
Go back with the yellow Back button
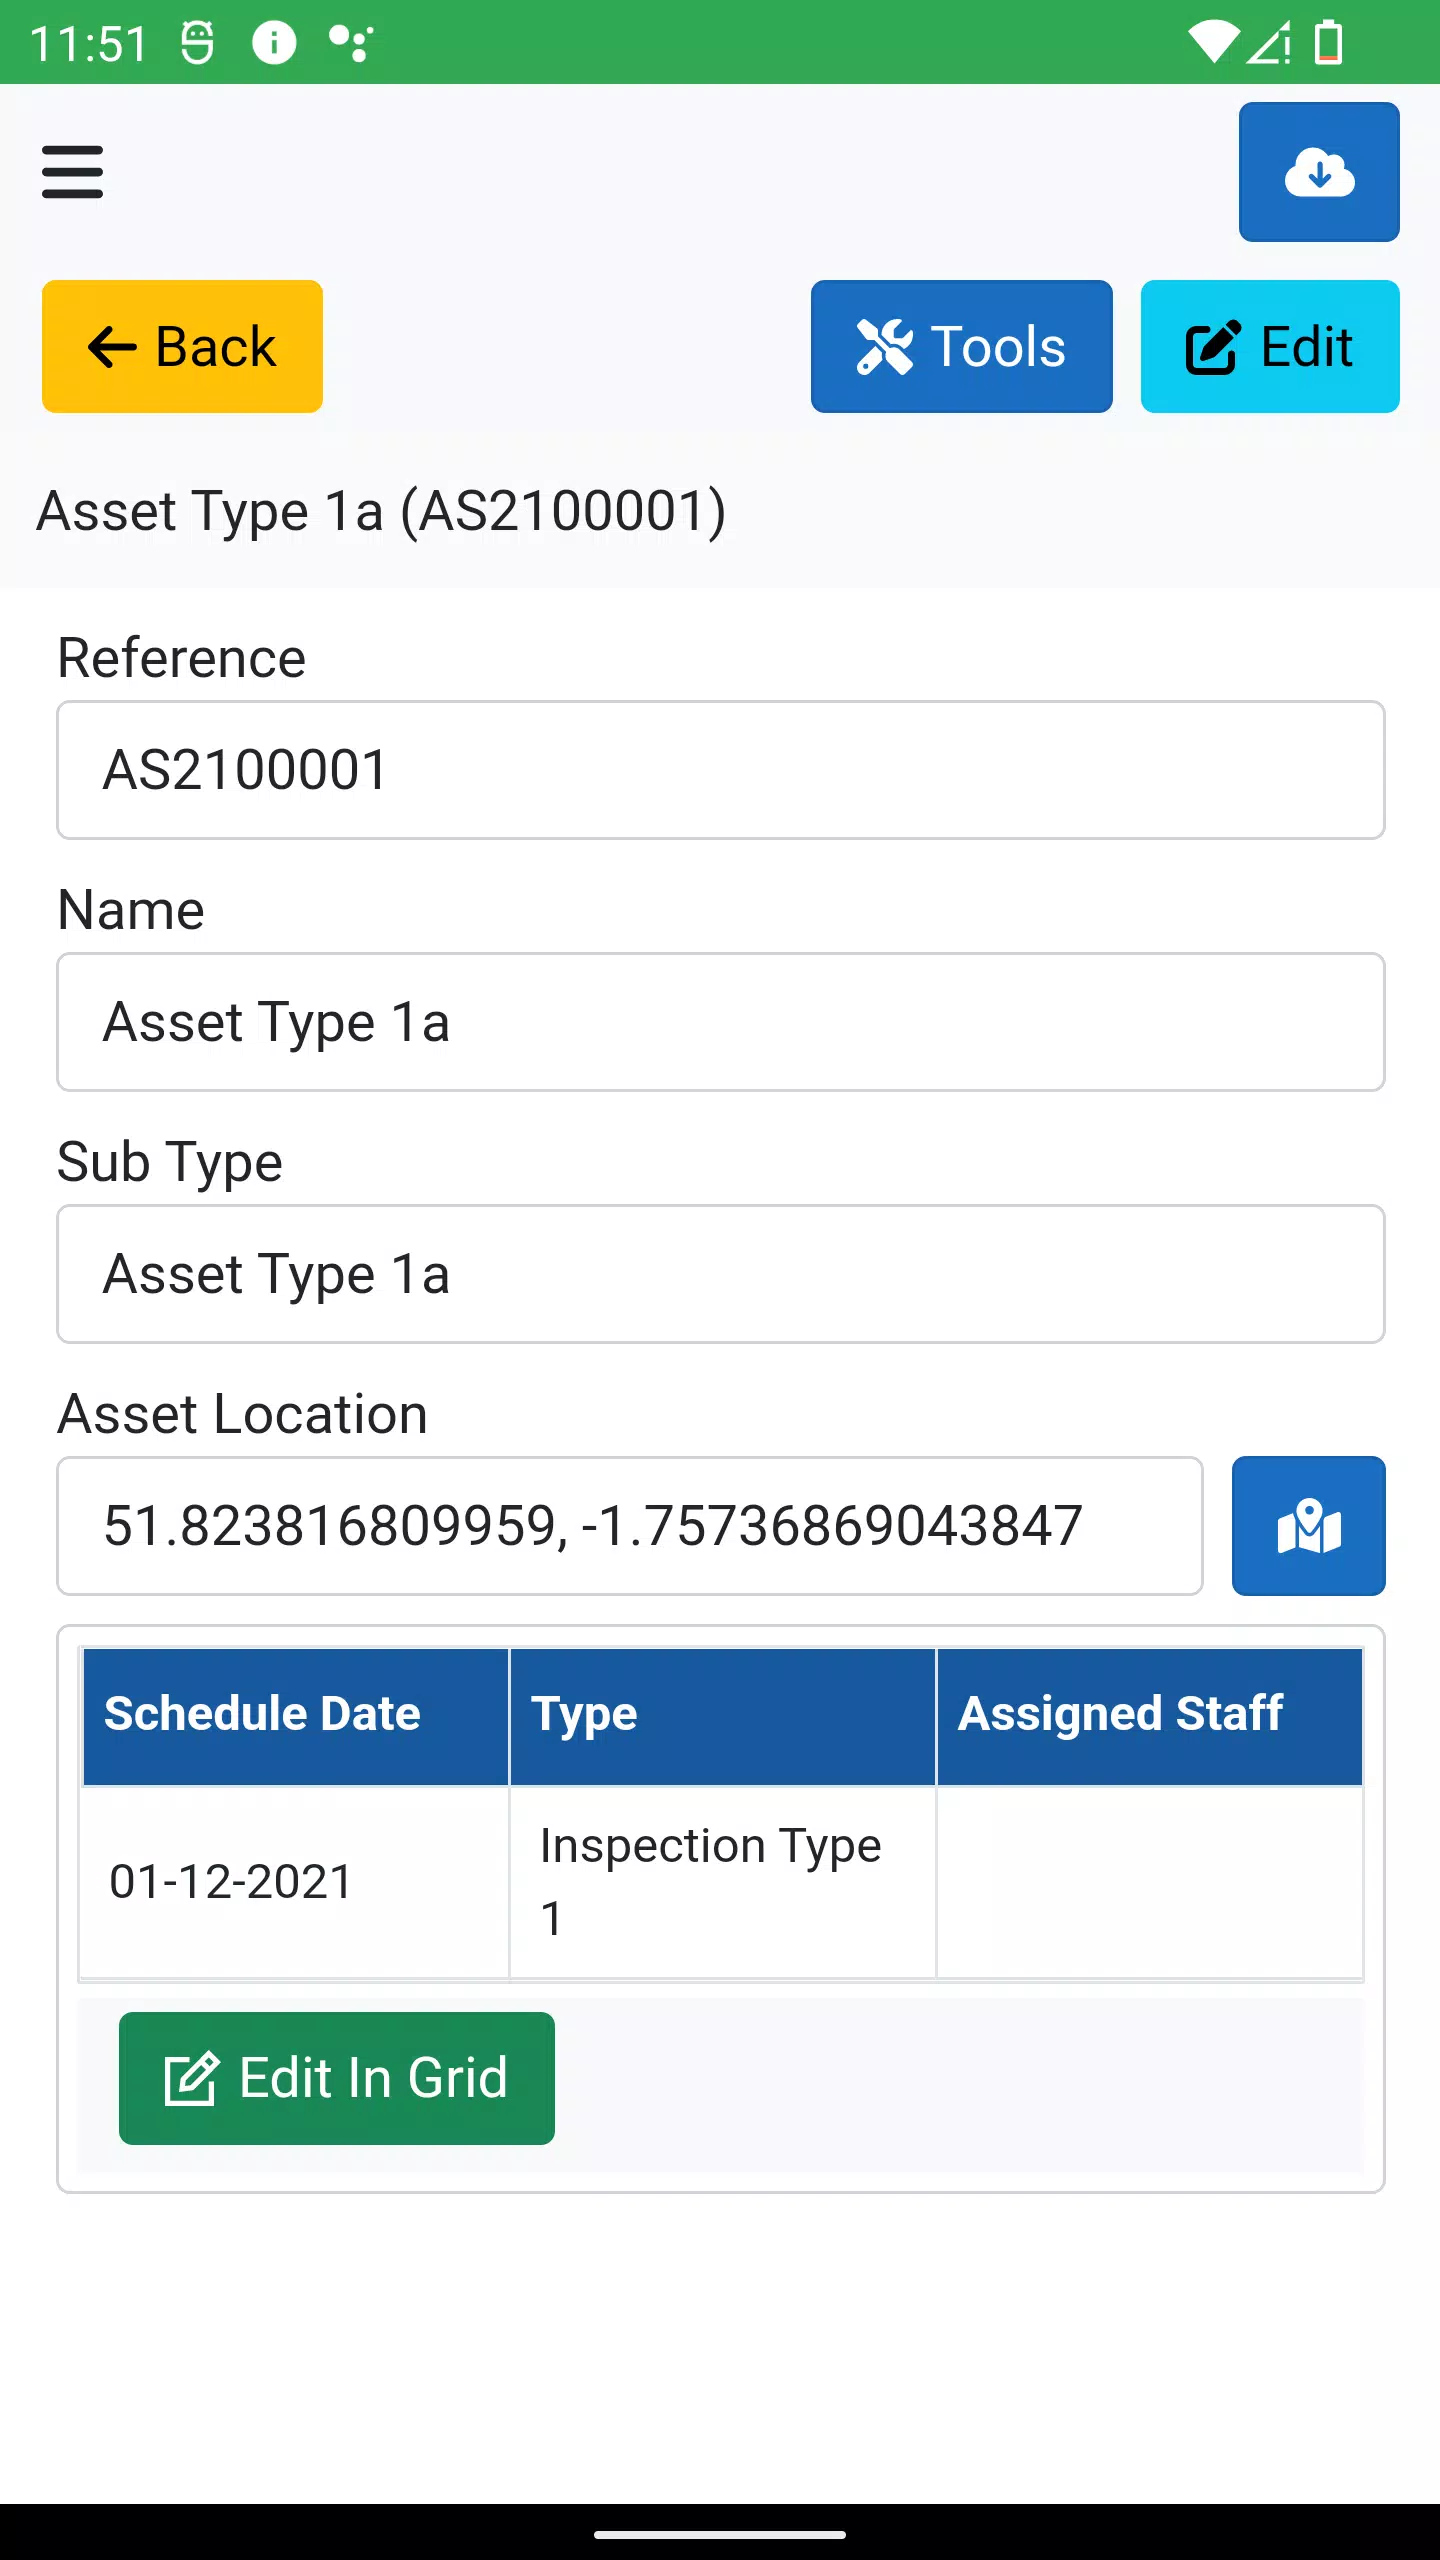pyautogui.click(x=182, y=346)
